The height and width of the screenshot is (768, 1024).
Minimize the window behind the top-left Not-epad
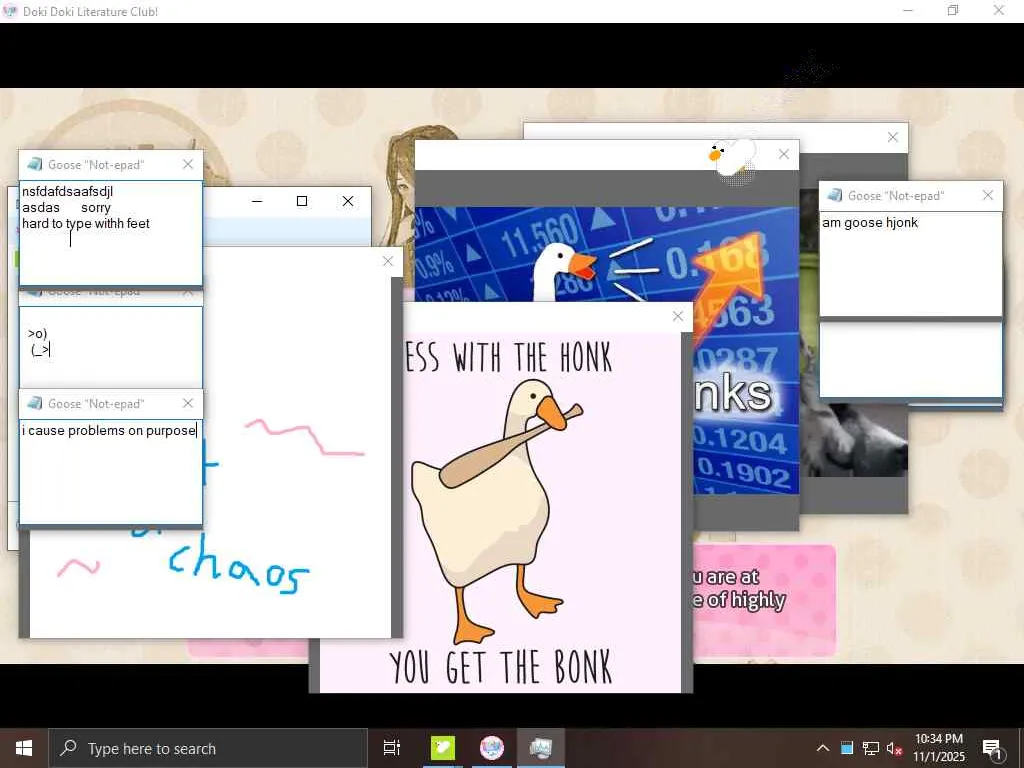point(257,201)
